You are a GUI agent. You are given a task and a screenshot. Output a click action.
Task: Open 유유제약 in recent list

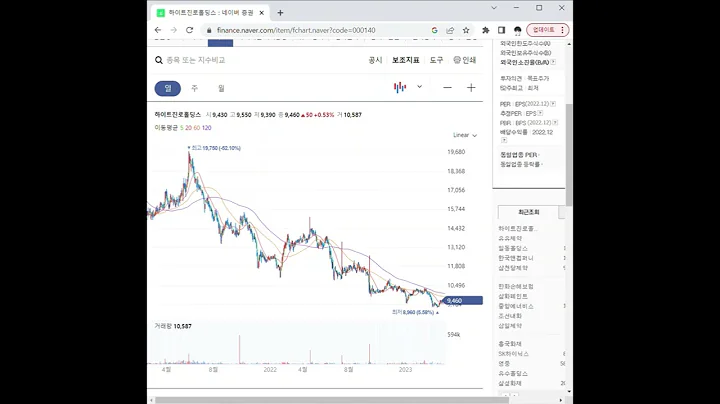coord(510,238)
